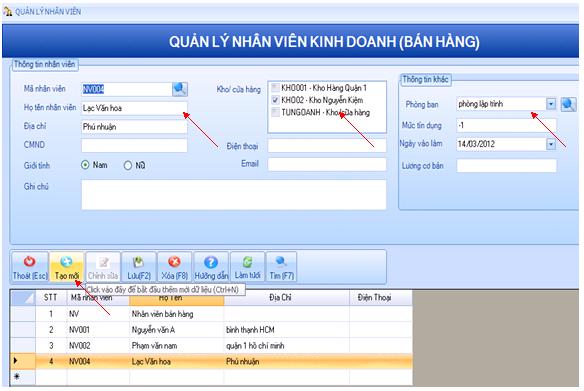Click the Mã nhân viên input field
The image size is (584, 391).
(x=127, y=89)
